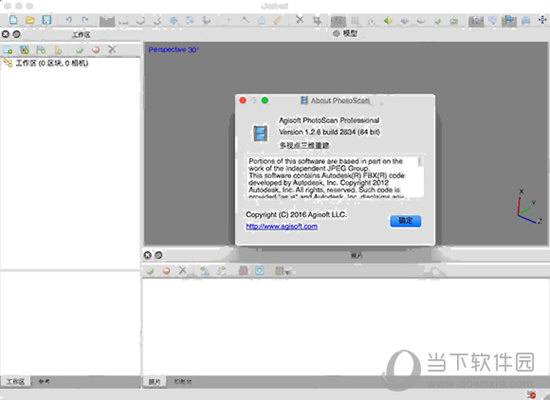Switch to Shaded model view
The height and width of the screenshot is (400, 550).
[x=388, y=21]
